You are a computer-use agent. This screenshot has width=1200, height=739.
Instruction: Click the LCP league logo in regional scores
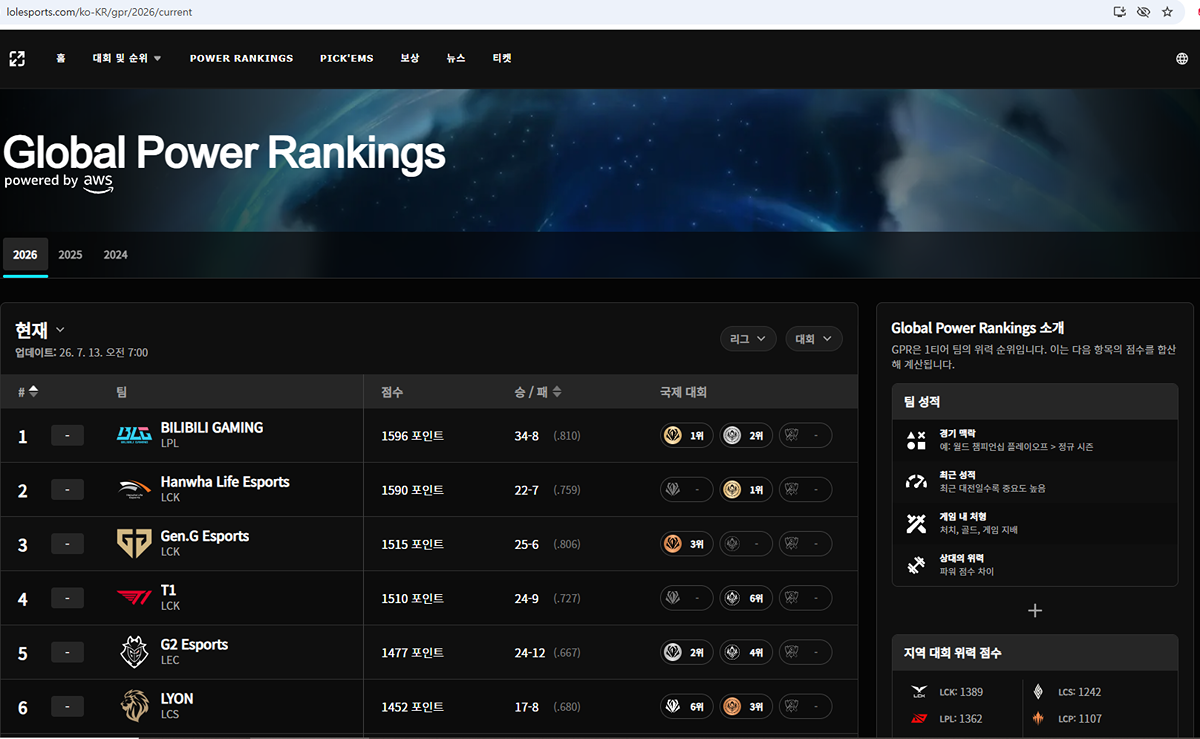point(1038,718)
